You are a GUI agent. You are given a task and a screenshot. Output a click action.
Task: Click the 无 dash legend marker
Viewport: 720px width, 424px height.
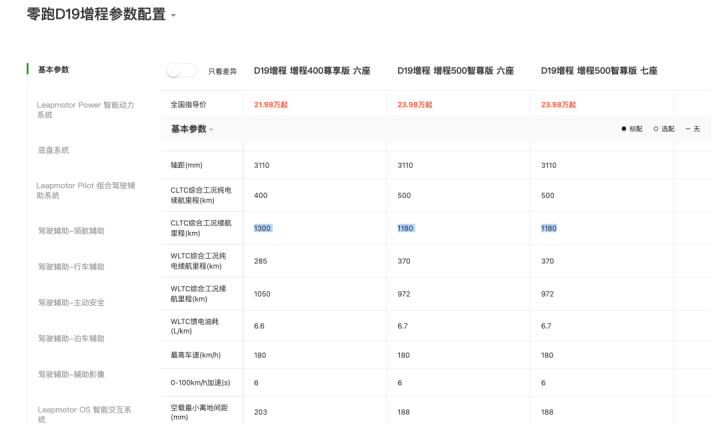click(x=687, y=129)
